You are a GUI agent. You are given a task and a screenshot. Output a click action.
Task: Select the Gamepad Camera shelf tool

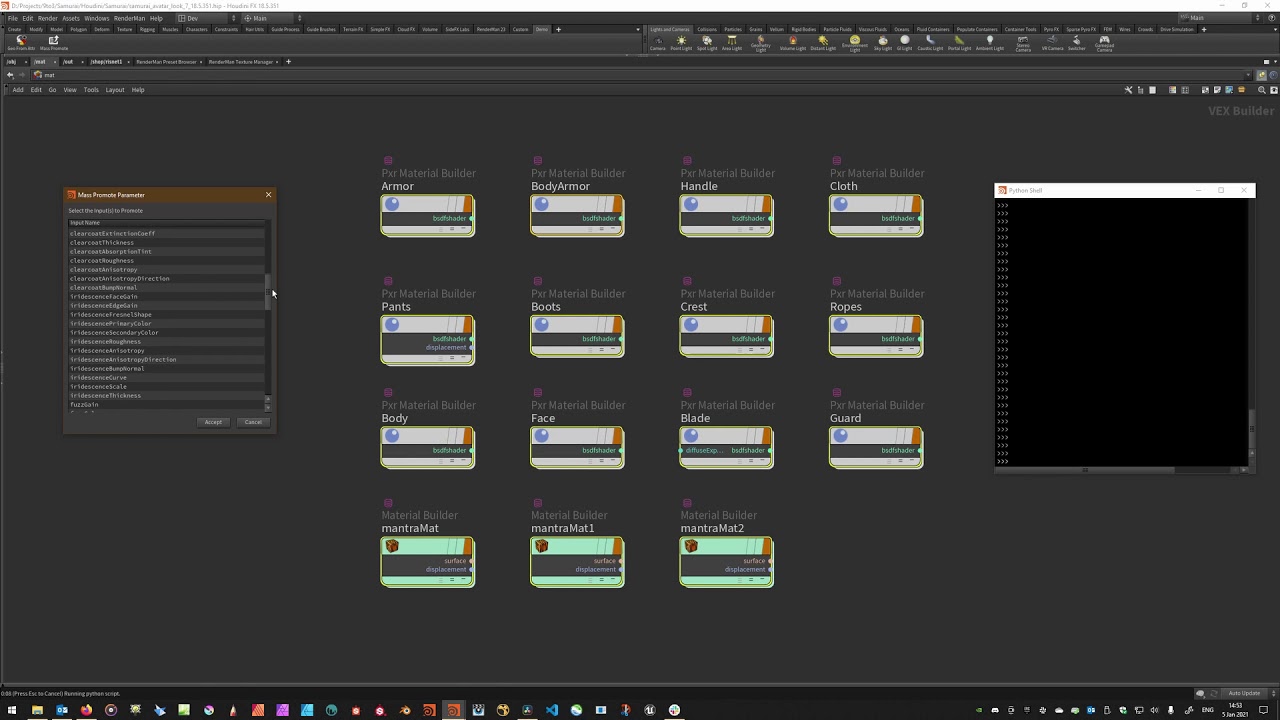1104,44
